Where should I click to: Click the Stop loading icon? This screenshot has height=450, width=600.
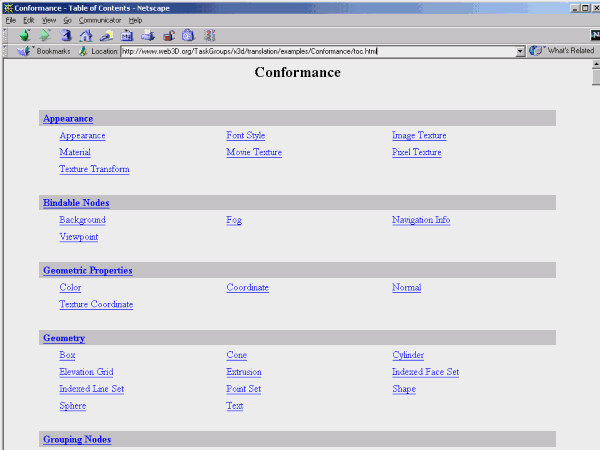coord(209,35)
